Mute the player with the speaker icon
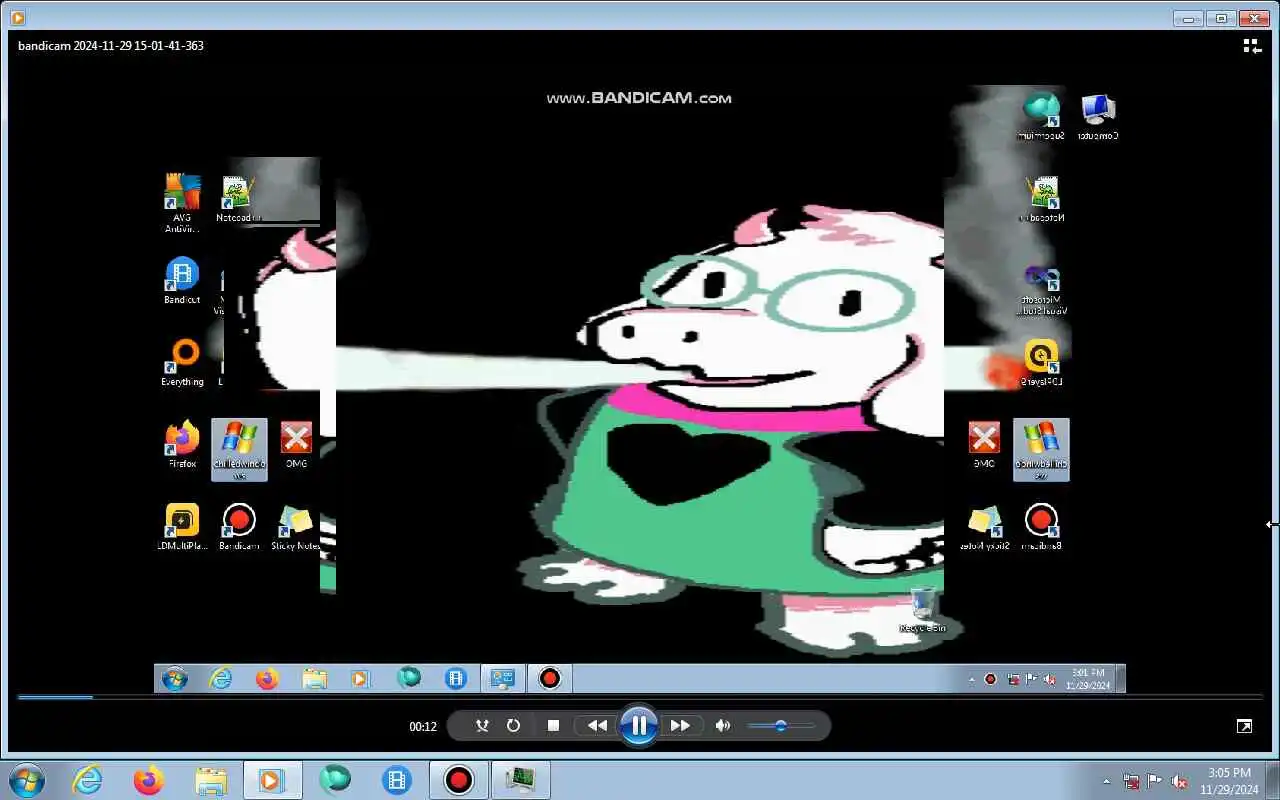This screenshot has width=1280, height=800. [x=723, y=725]
